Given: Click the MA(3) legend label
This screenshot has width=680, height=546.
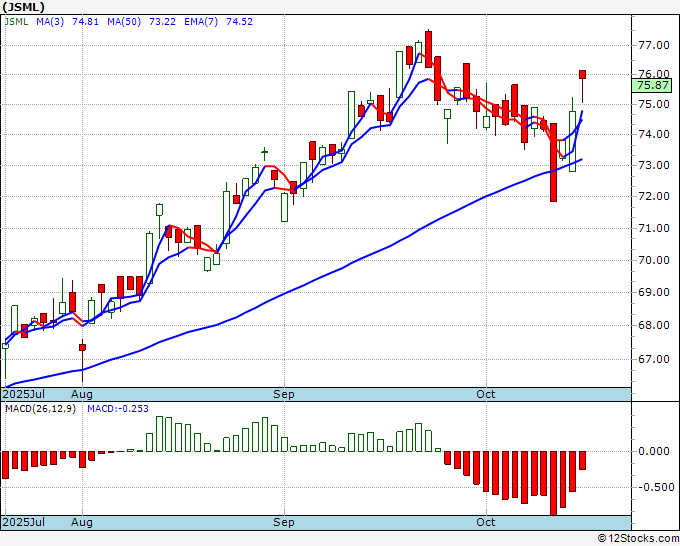Looking at the screenshot, I should 50,22.
